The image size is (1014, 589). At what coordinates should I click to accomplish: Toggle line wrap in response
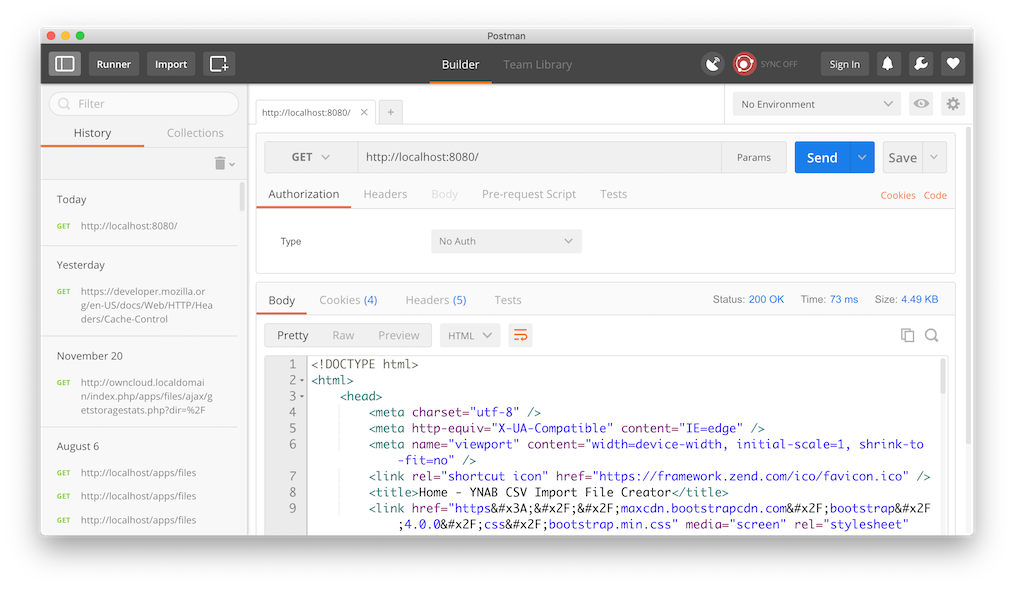coord(521,335)
